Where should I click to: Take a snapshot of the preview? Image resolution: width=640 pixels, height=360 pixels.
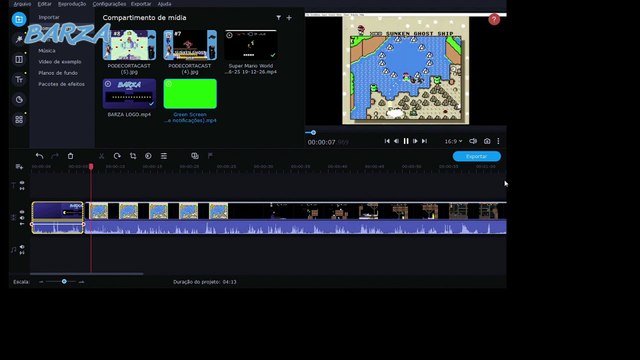(487, 141)
